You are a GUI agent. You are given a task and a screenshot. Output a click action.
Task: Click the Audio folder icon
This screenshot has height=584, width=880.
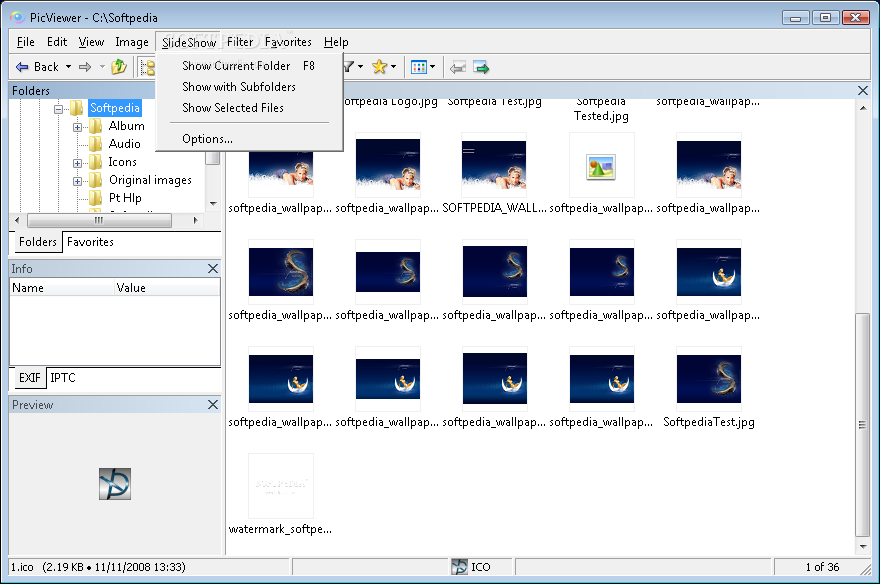click(x=95, y=144)
